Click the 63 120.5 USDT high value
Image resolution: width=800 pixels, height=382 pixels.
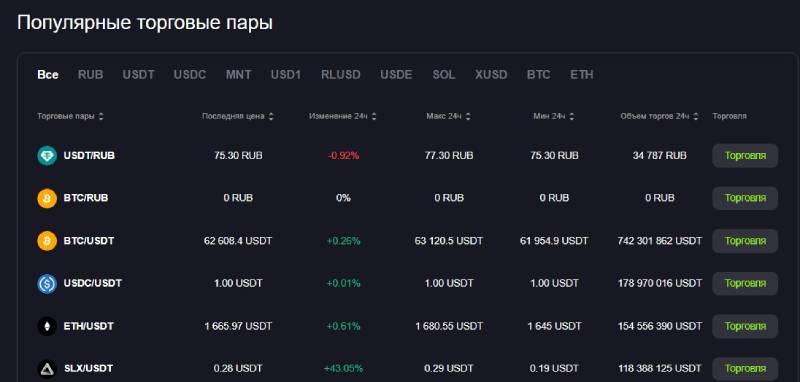(x=449, y=241)
